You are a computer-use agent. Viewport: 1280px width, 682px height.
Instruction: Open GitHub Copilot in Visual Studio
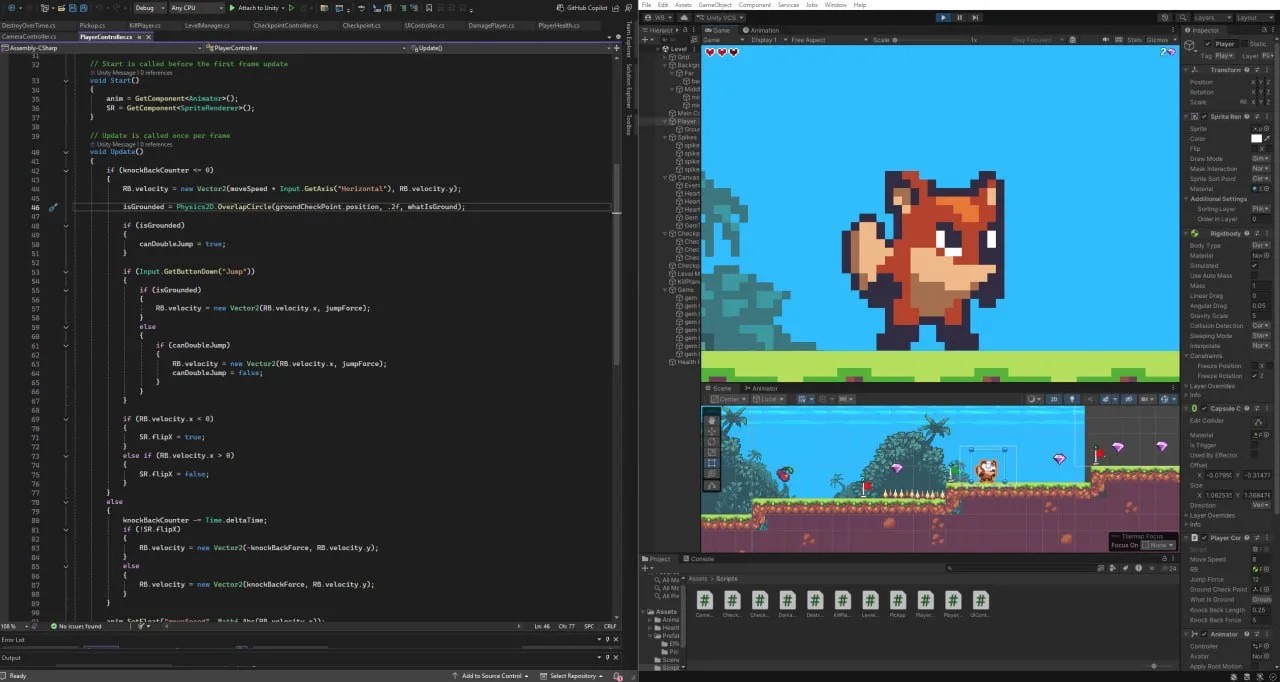(x=583, y=7)
